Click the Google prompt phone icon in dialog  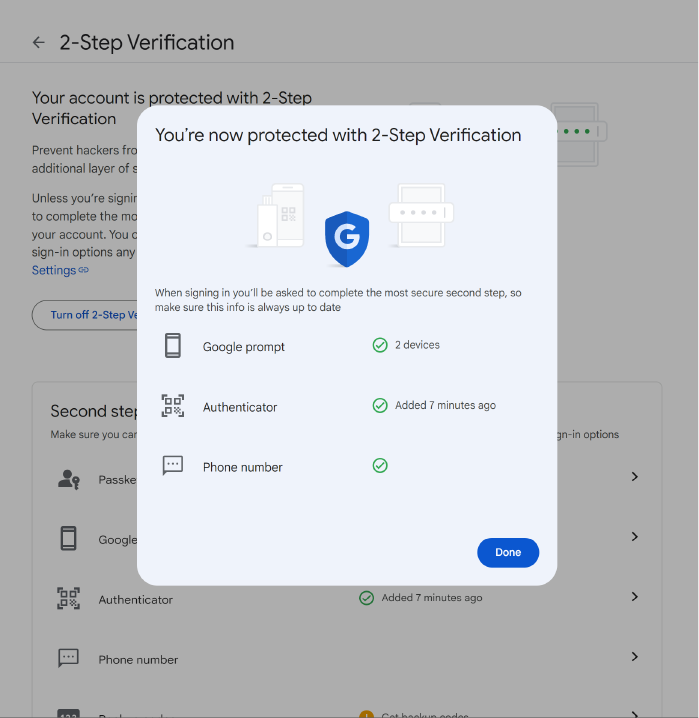[173, 345]
